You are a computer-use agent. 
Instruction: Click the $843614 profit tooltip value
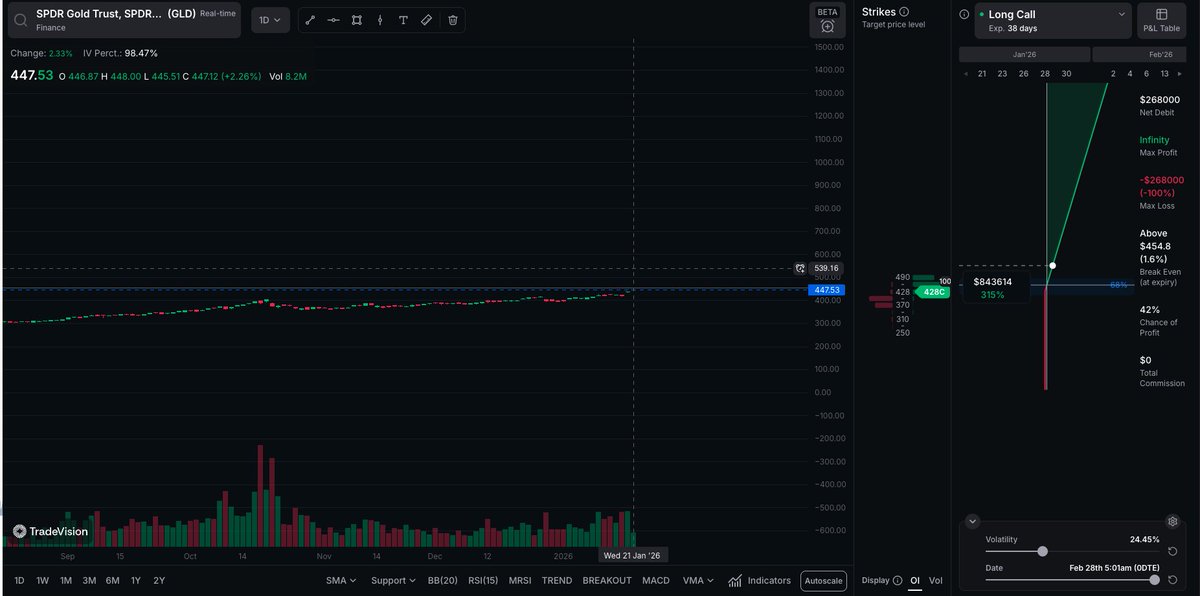(x=993, y=282)
